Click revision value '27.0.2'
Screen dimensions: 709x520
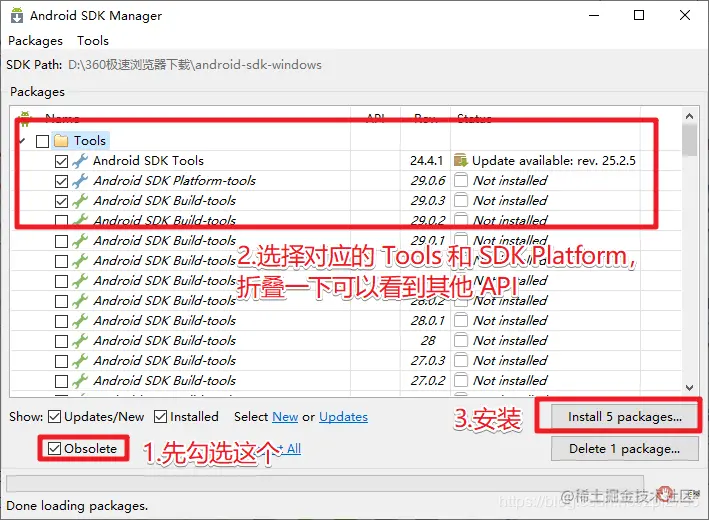click(x=428, y=380)
